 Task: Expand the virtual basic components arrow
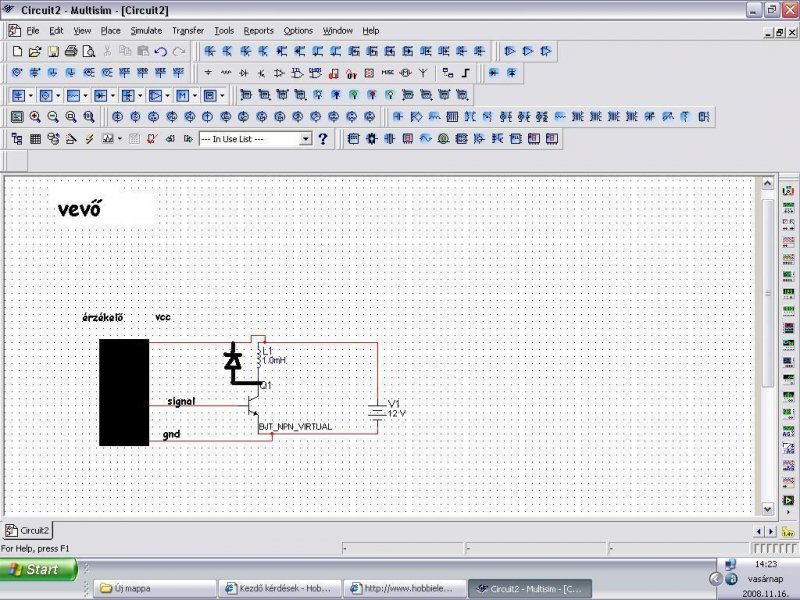point(85,95)
